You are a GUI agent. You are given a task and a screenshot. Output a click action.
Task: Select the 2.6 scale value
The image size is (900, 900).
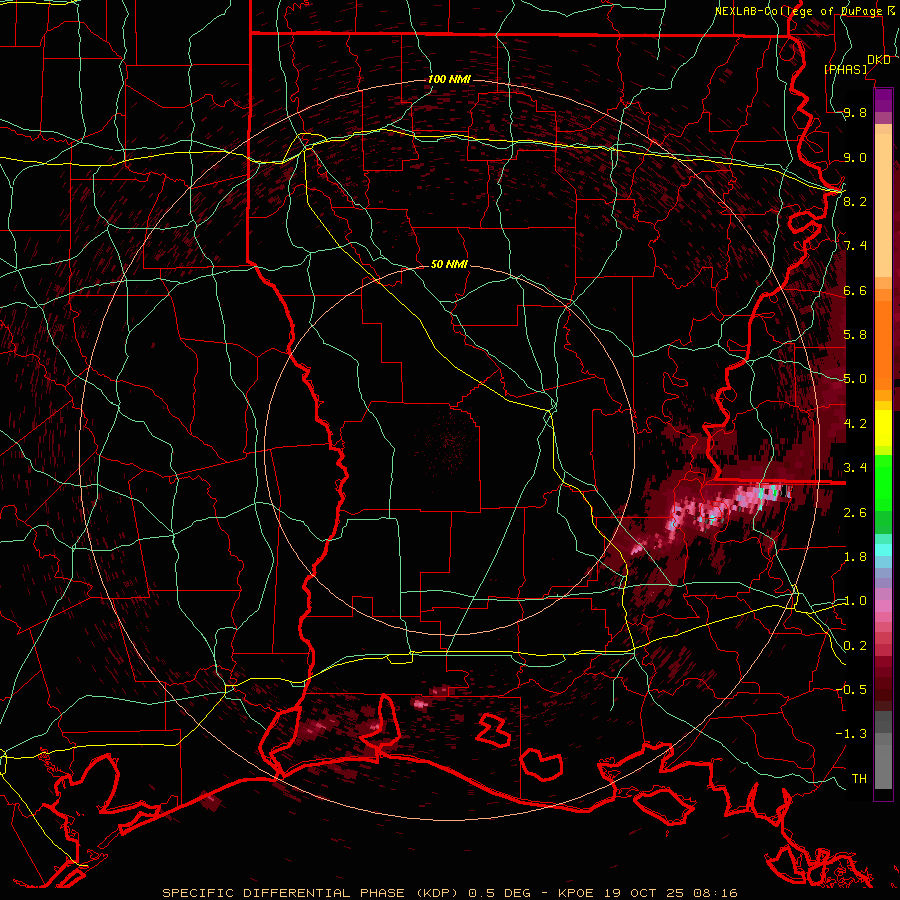(x=855, y=512)
